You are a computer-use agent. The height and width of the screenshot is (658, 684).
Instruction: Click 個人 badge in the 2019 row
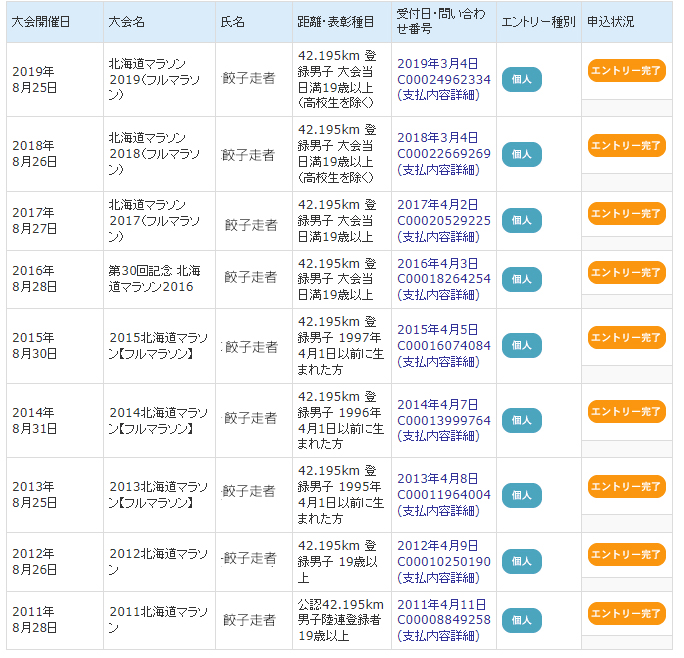522,79
